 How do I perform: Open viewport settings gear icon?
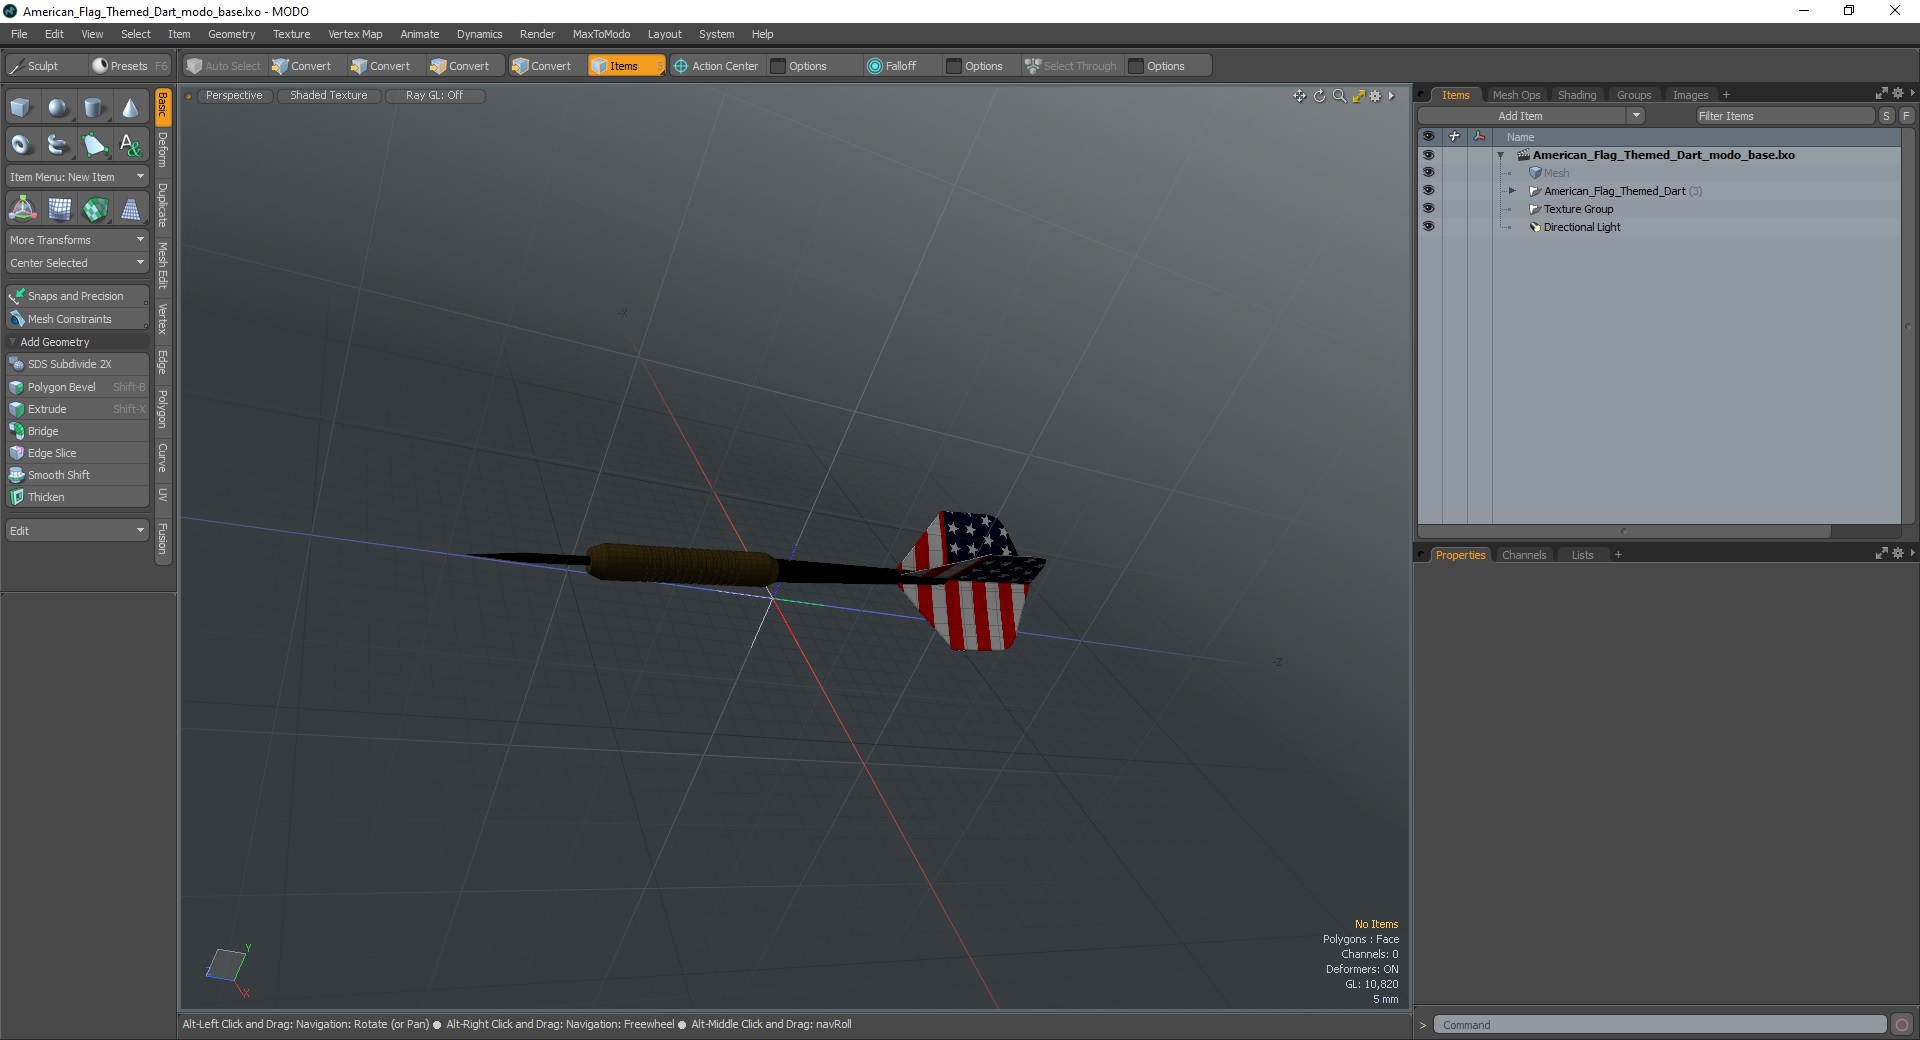pos(1375,96)
